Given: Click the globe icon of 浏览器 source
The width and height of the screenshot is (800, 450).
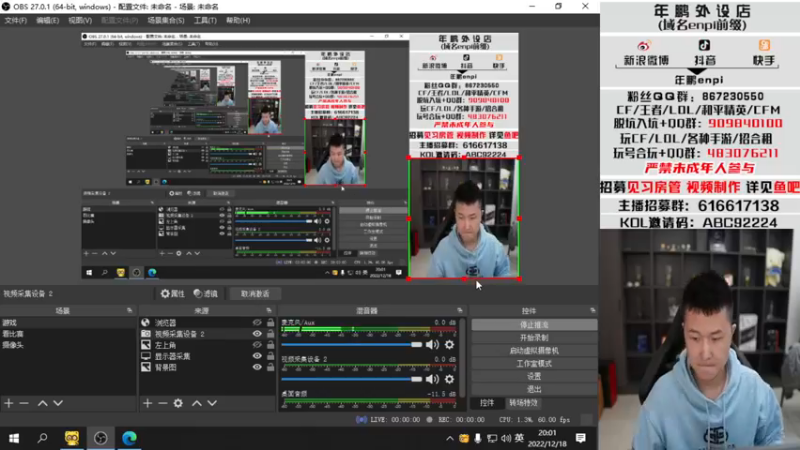Looking at the screenshot, I should coord(145,322).
